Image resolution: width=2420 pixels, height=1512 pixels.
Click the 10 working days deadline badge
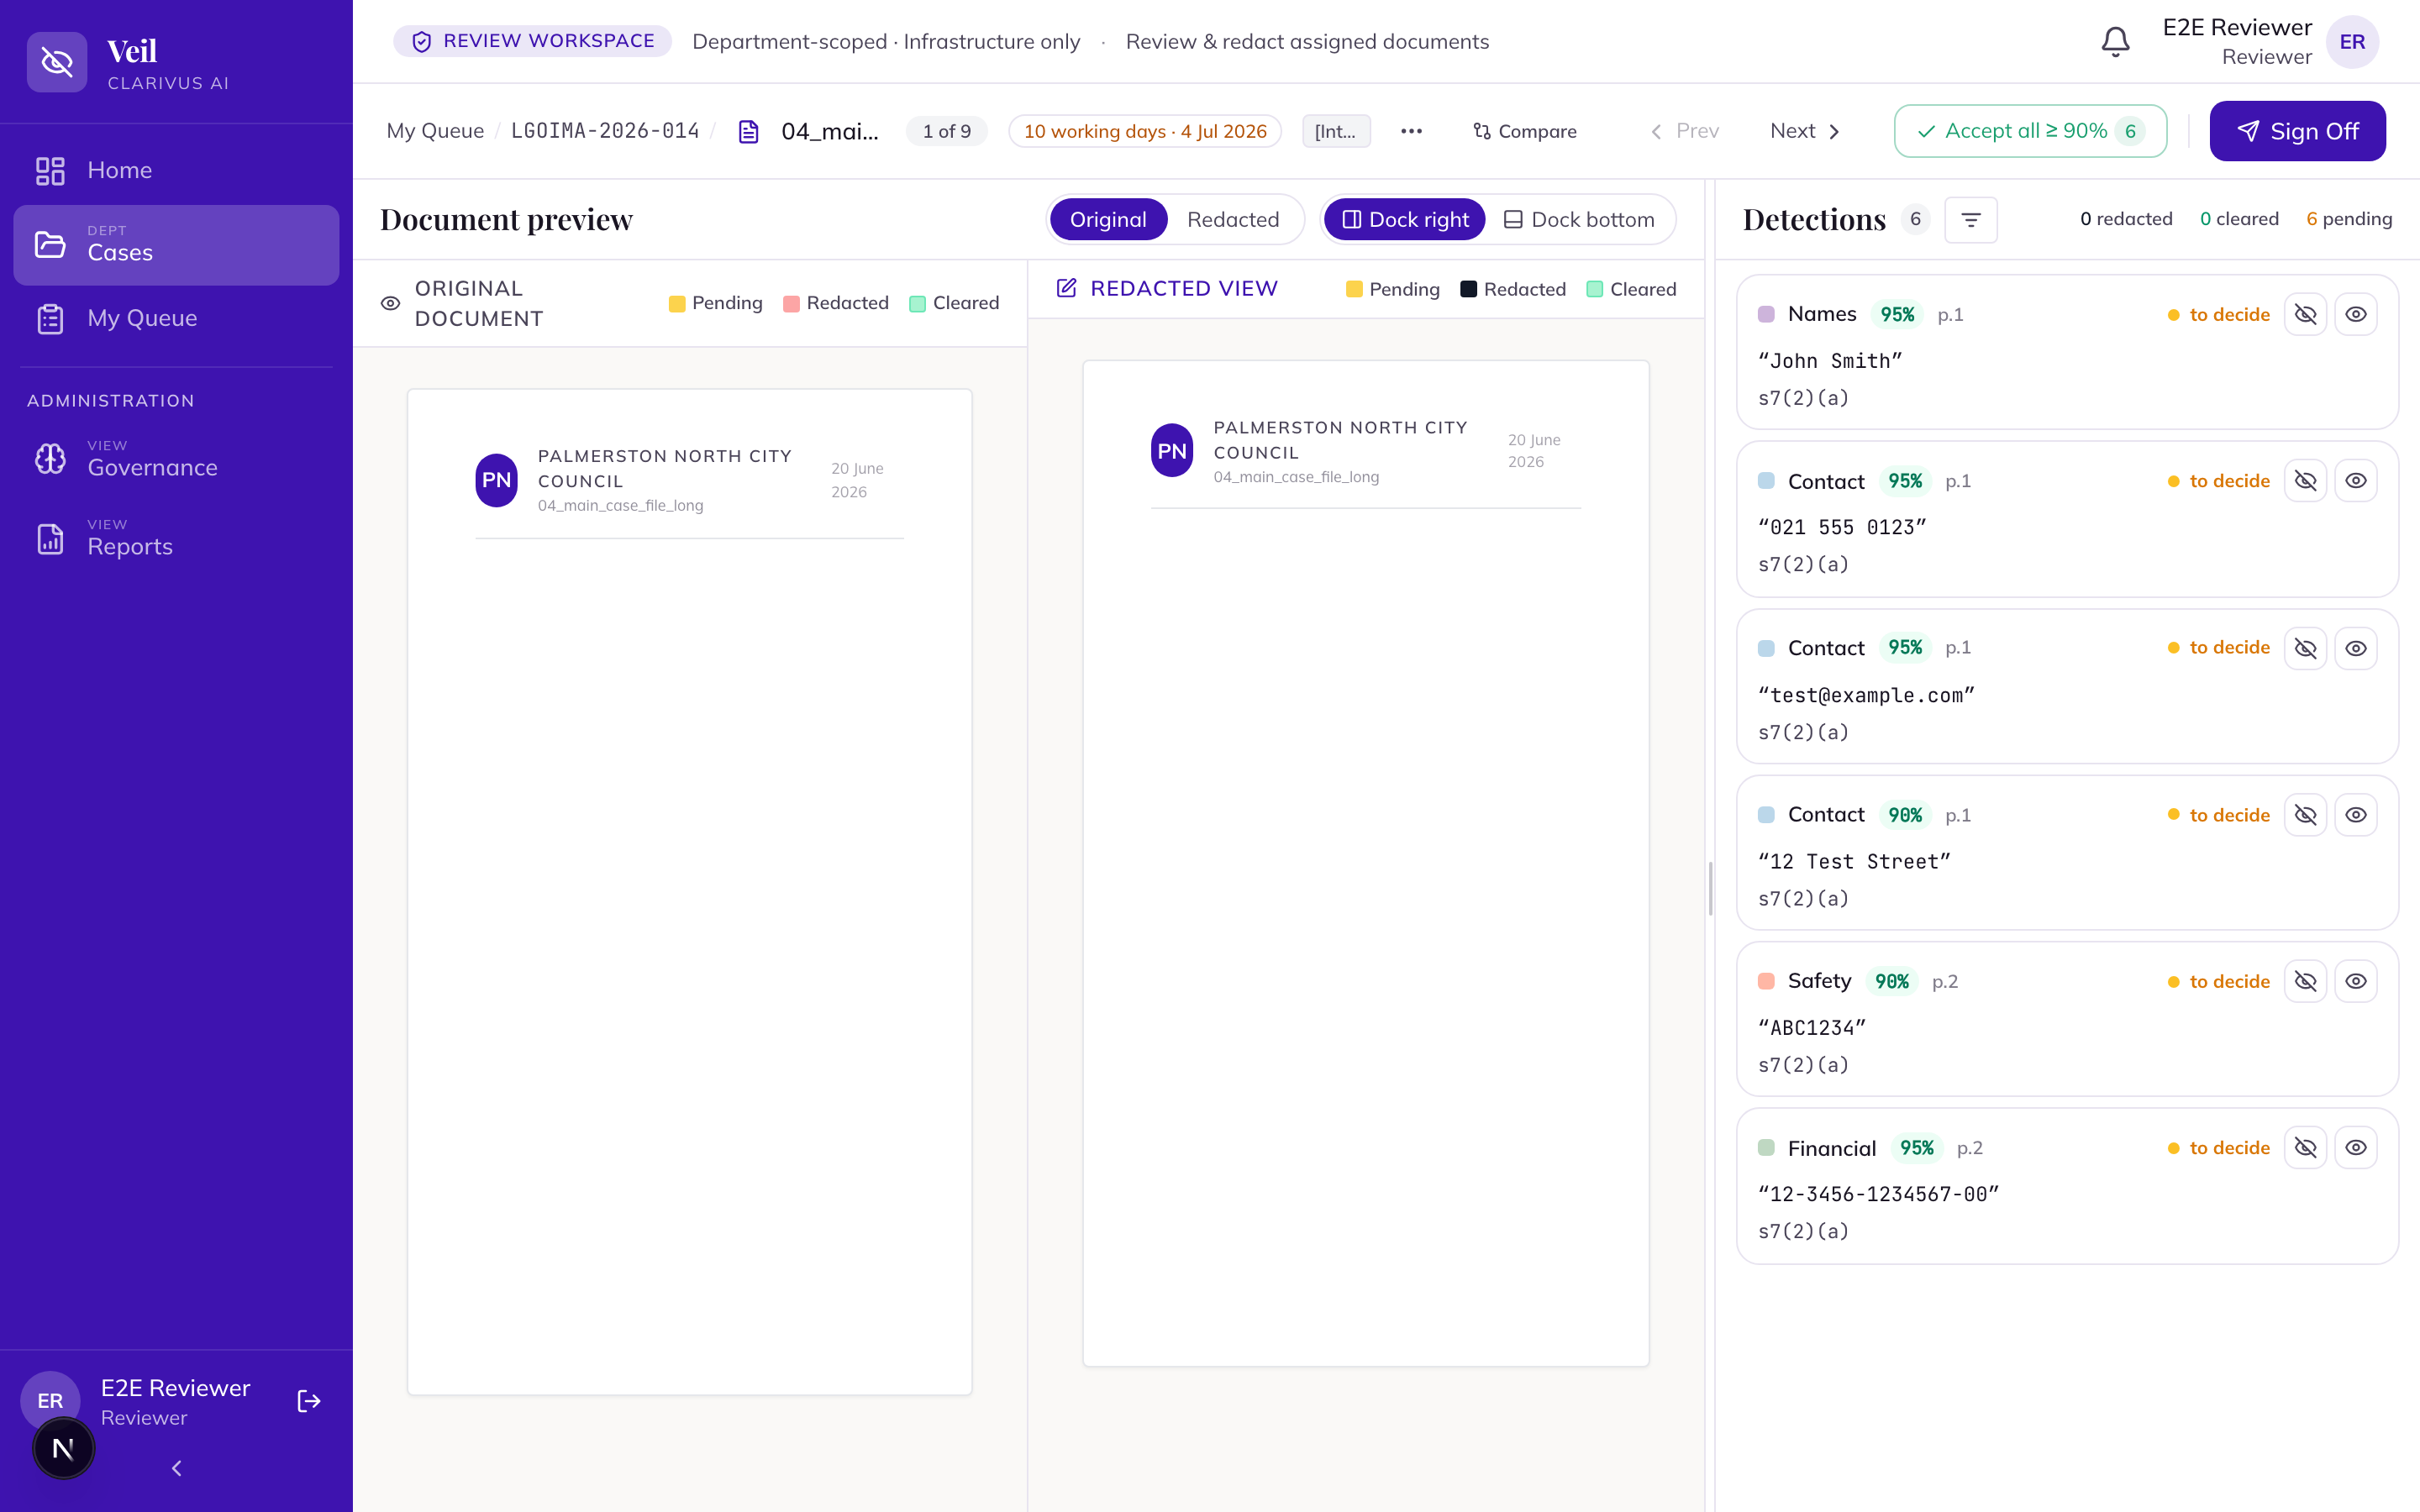[1145, 131]
